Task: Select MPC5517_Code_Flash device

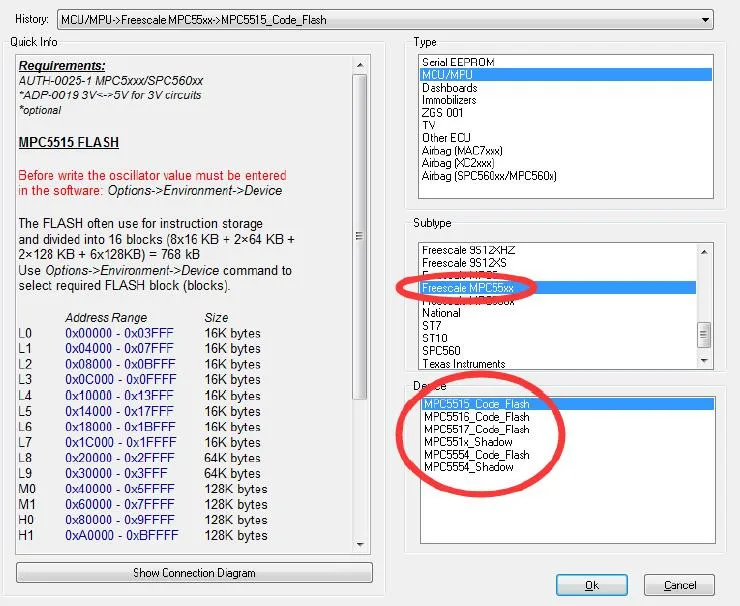Action: (x=477, y=429)
